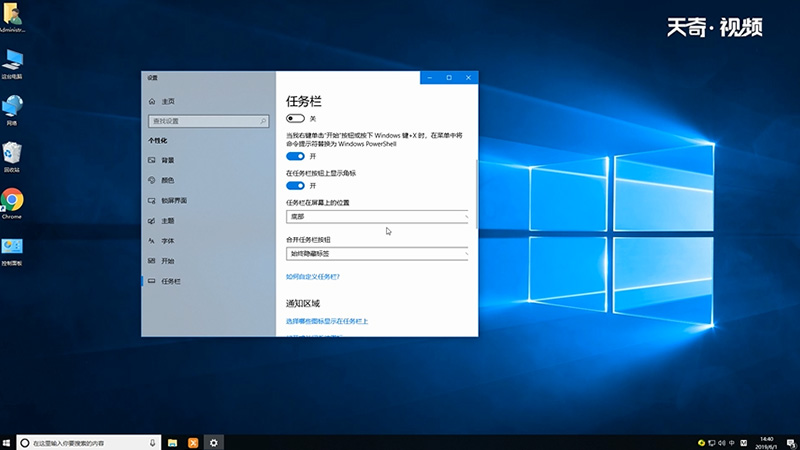800x450 pixels.
Task: Open the volume speaker tray icon
Action: point(721,443)
